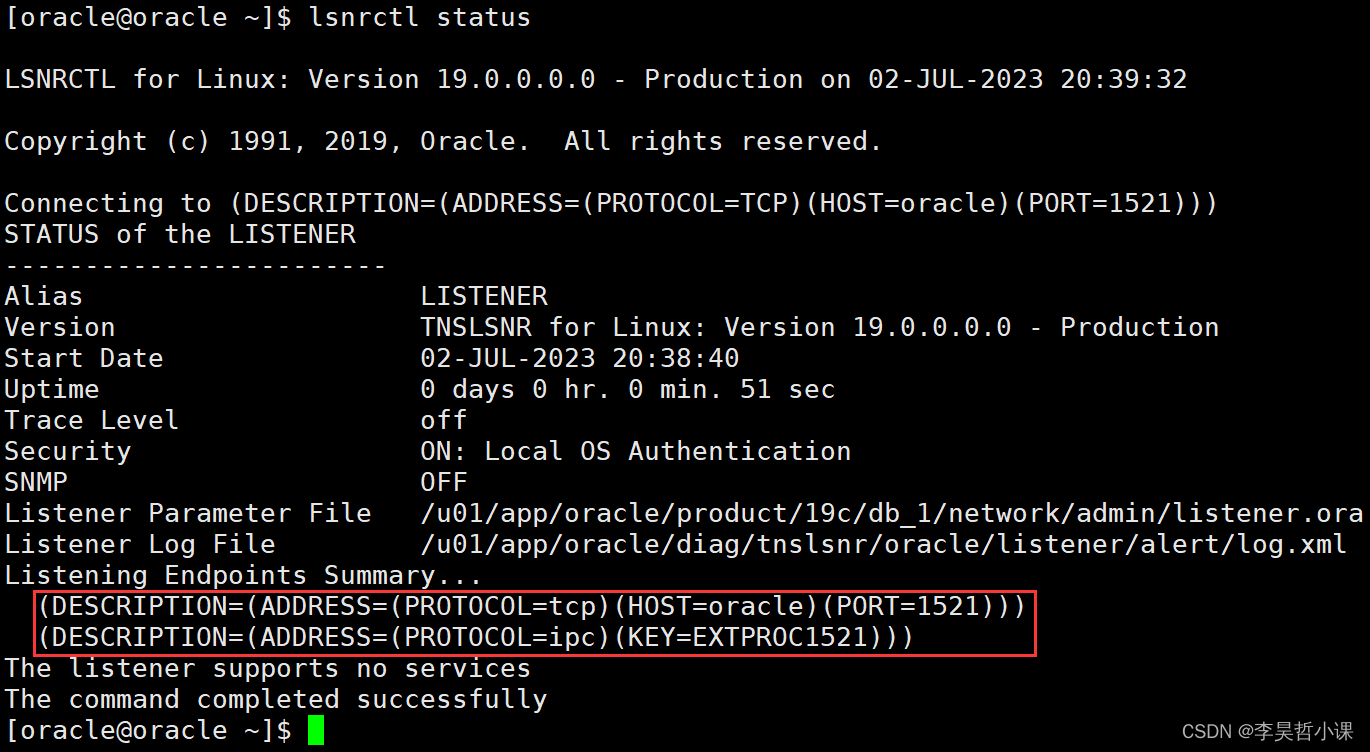Click the 'Start Date' field label
The width and height of the screenshot is (1370, 752).
tap(84, 359)
